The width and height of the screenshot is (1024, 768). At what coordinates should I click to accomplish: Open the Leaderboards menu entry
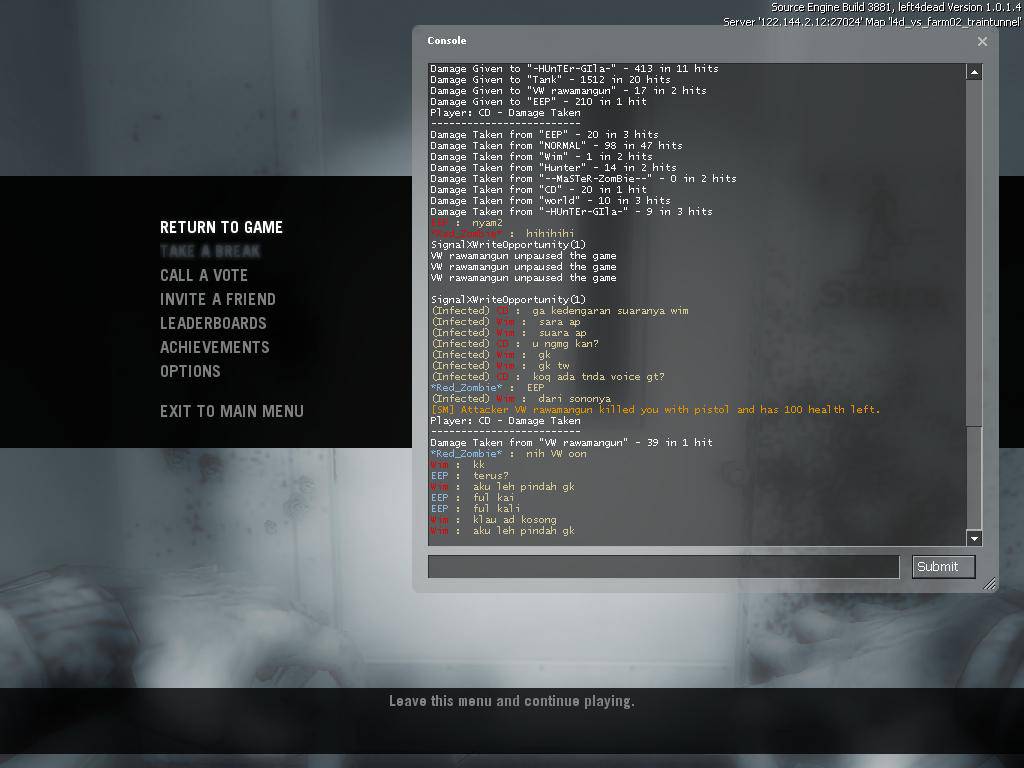(213, 323)
